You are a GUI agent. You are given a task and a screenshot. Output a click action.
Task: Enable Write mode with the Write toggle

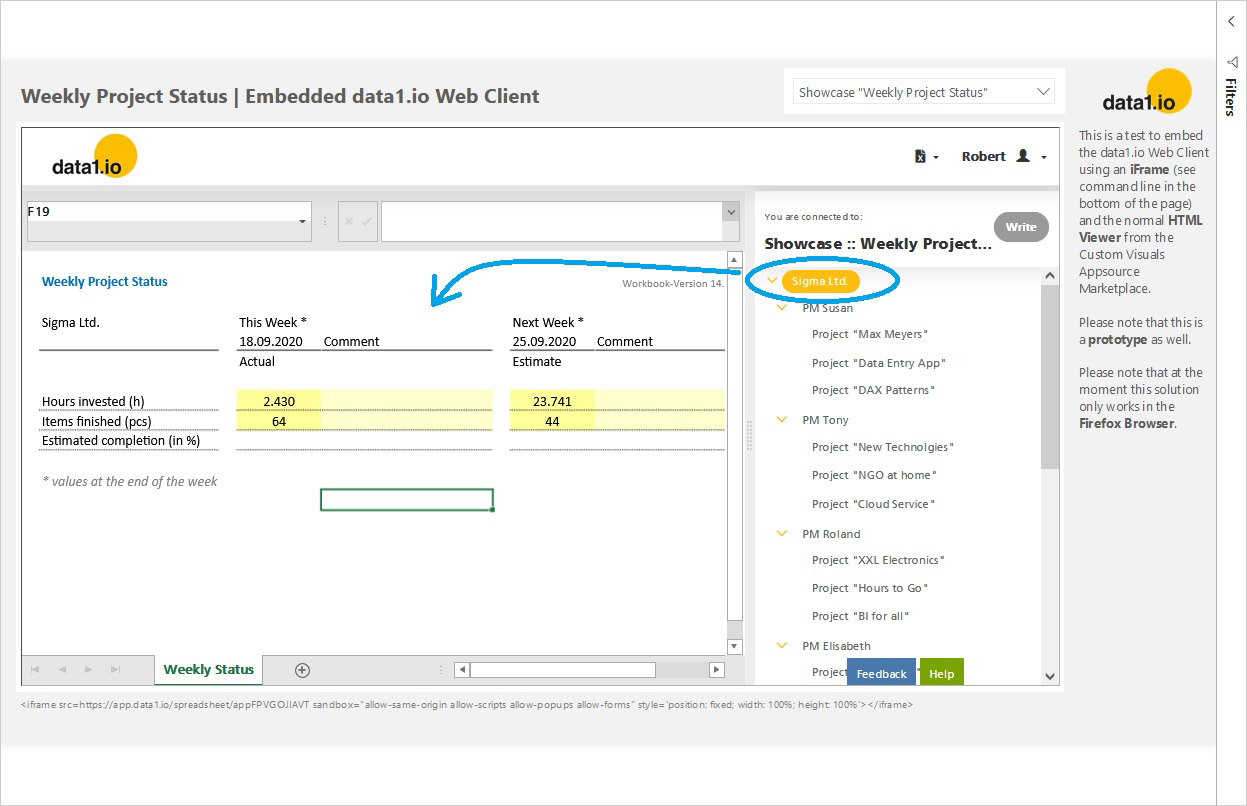(x=1021, y=227)
